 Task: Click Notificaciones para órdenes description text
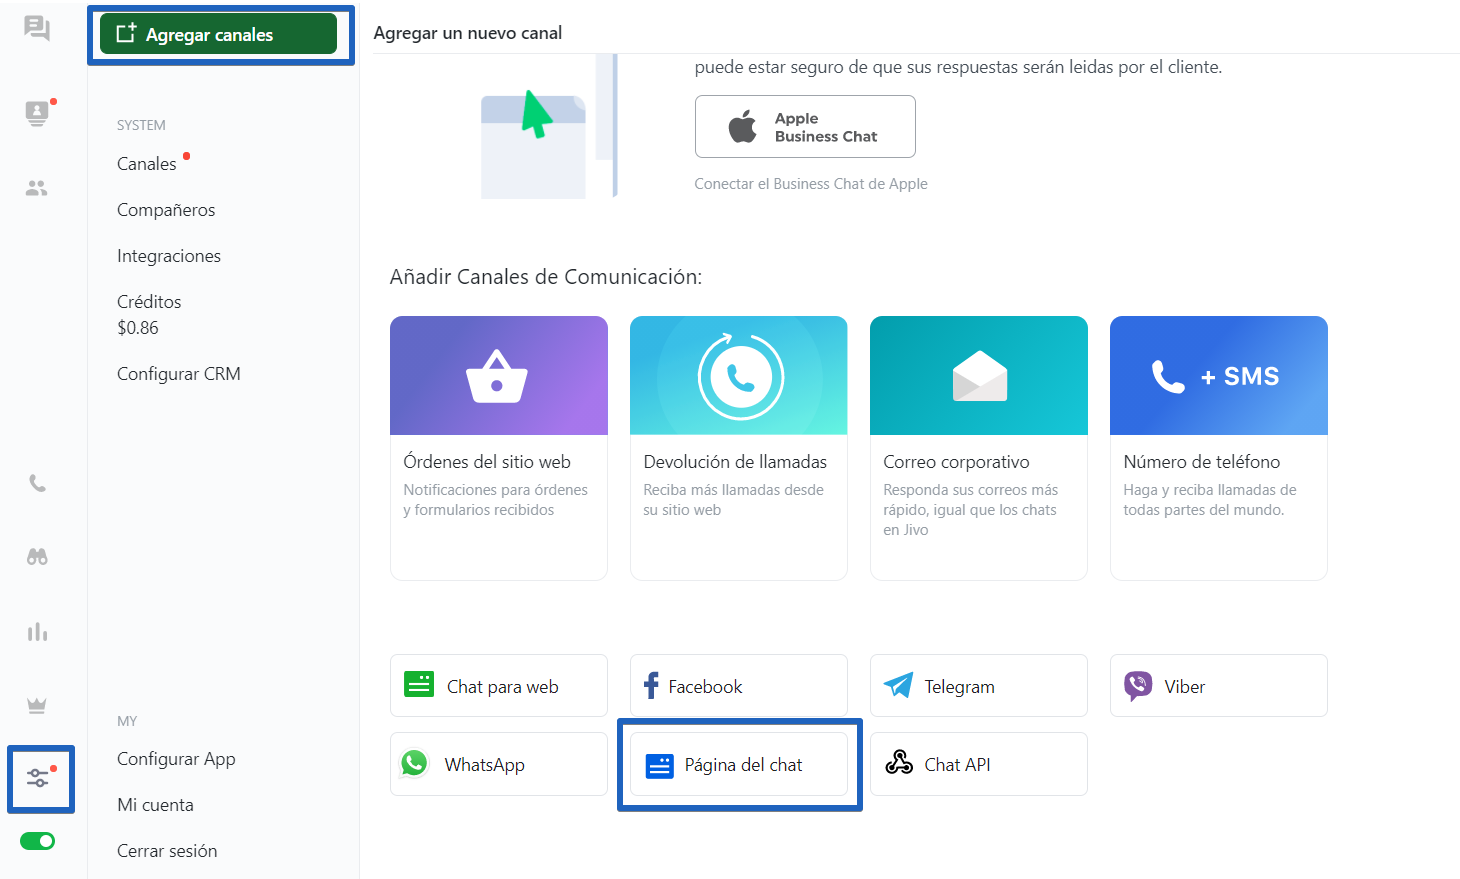coord(495,500)
